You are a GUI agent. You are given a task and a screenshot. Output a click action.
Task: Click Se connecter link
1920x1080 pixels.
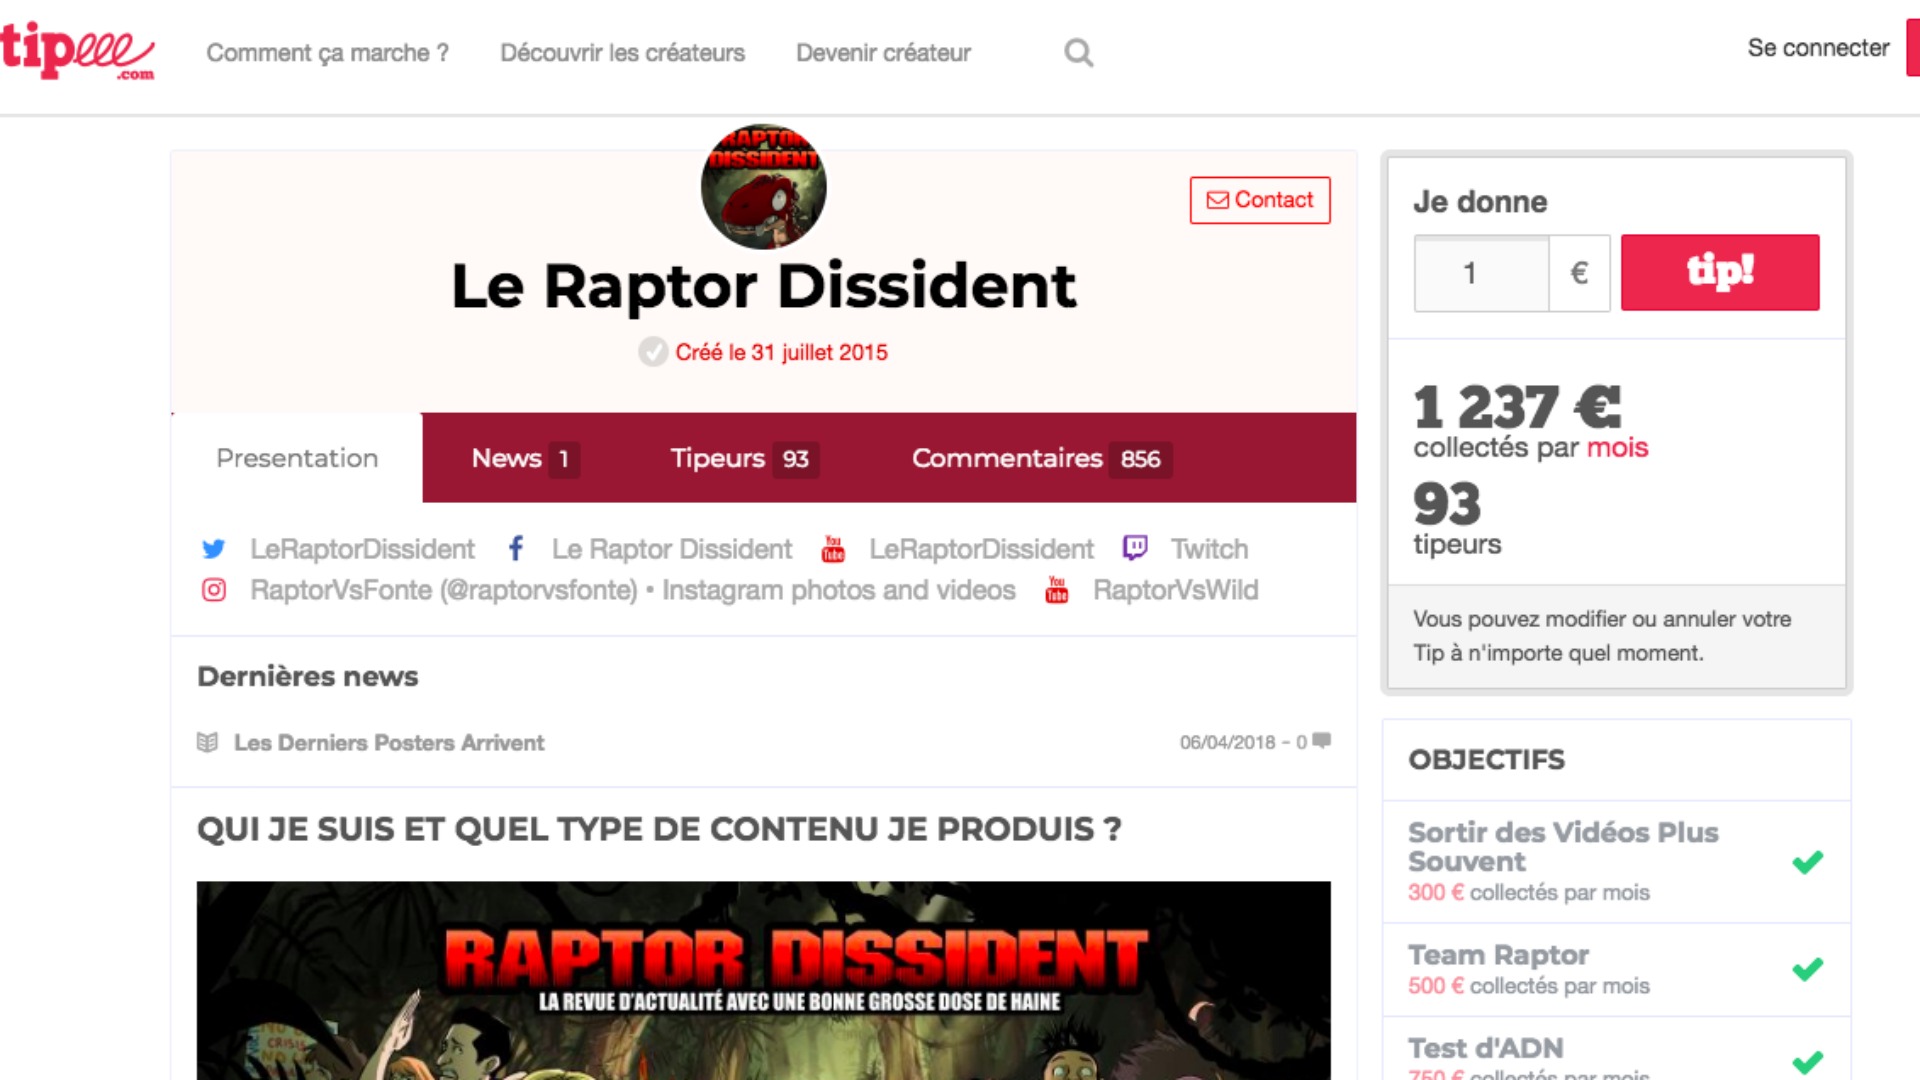tap(1818, 48)
